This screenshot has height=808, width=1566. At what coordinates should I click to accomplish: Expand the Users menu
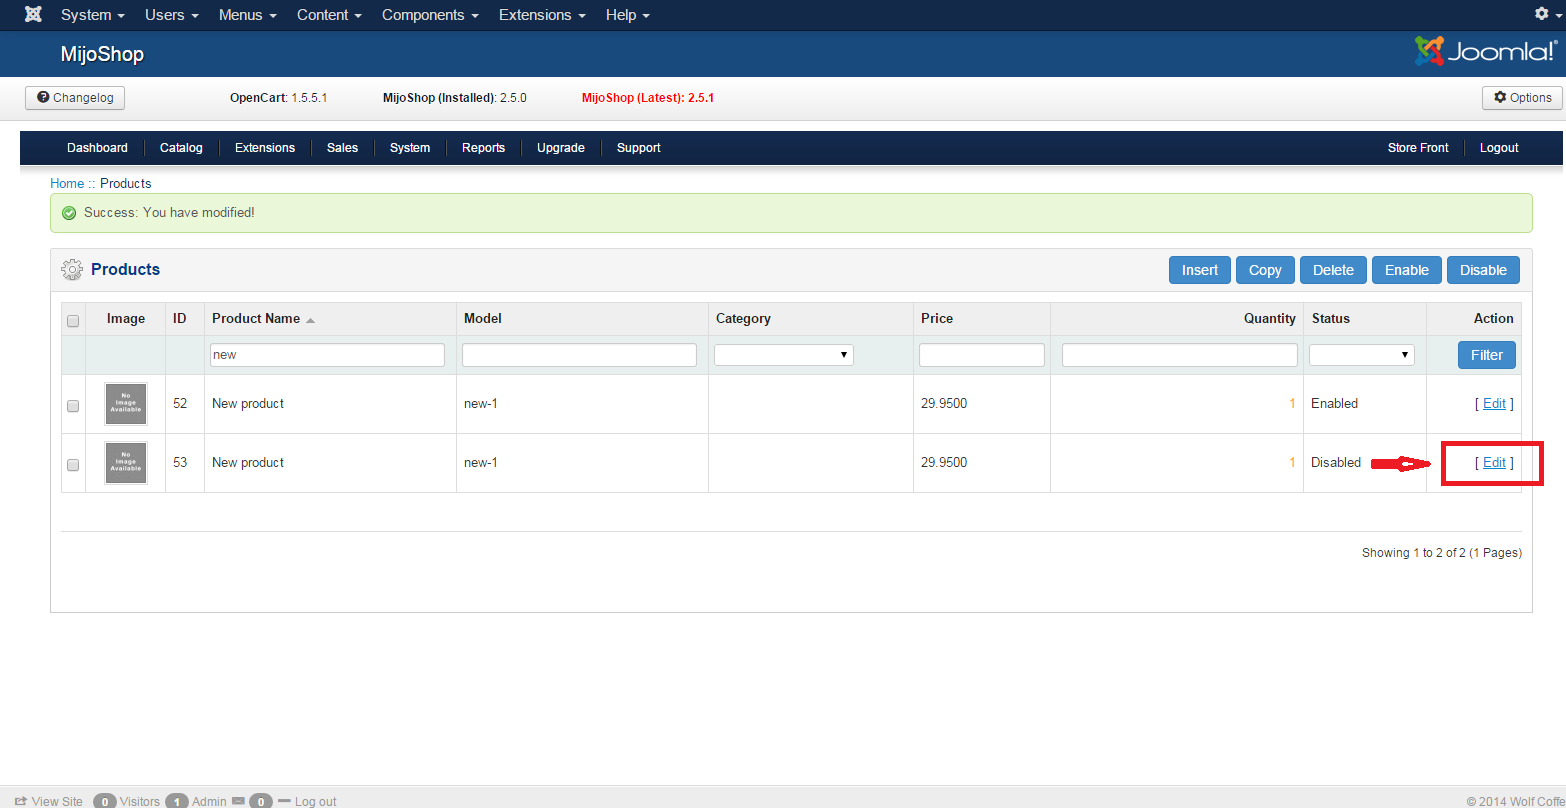172,15
